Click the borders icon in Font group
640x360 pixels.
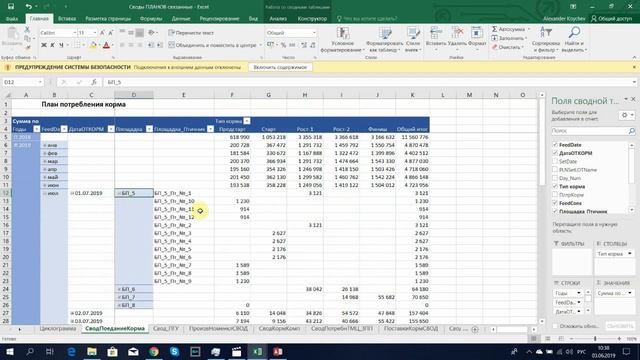point(77,45)
